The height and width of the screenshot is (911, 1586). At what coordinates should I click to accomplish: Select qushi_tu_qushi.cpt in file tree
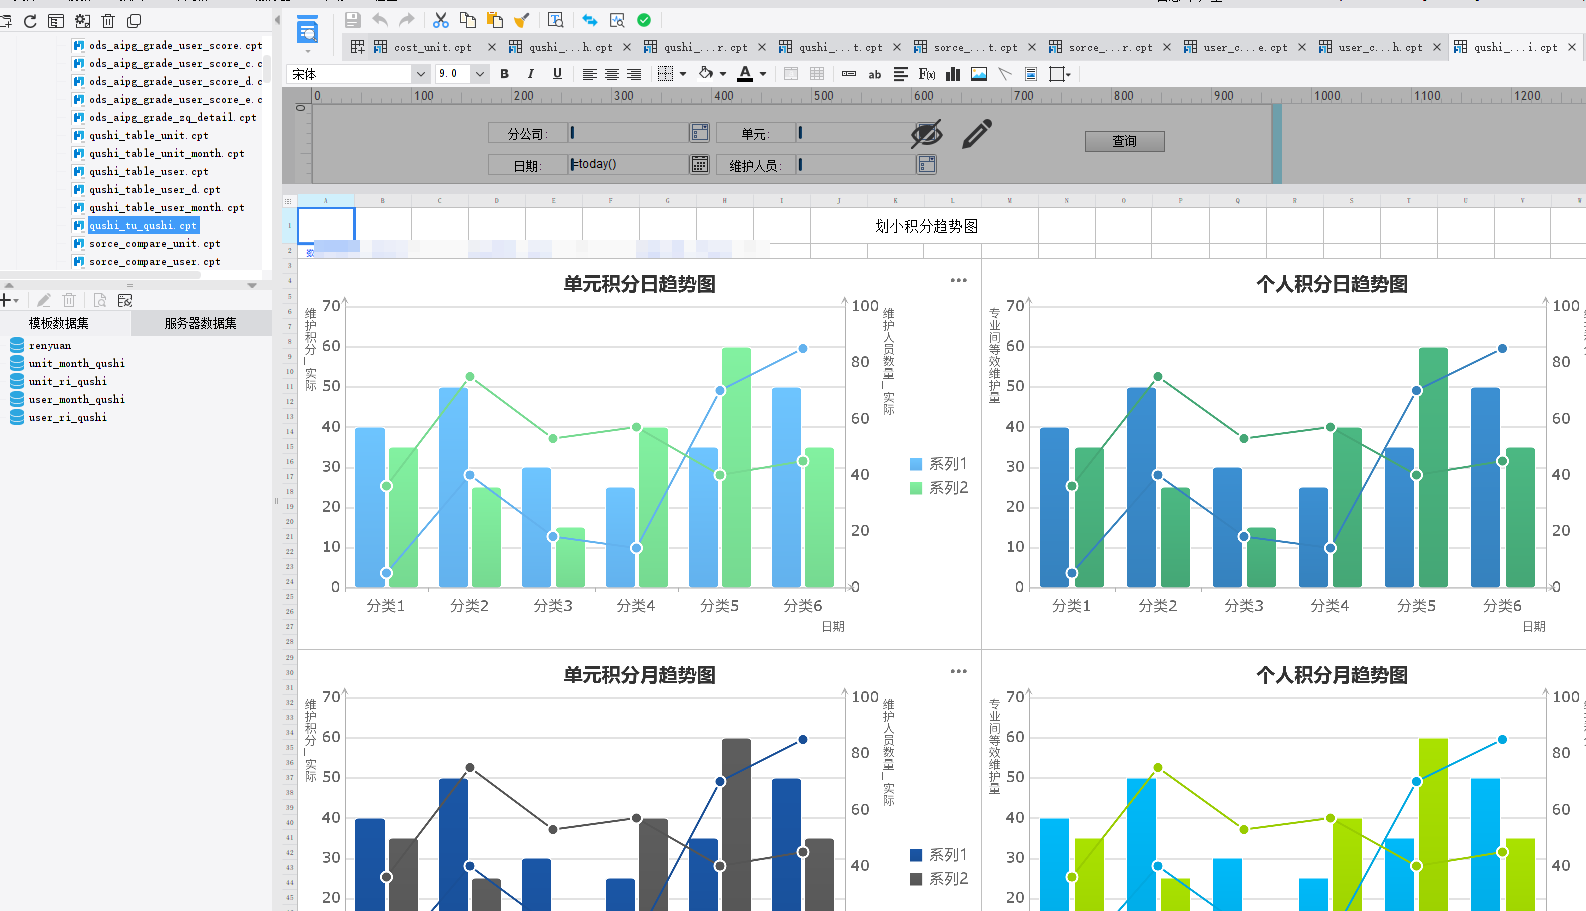[142, 225]
